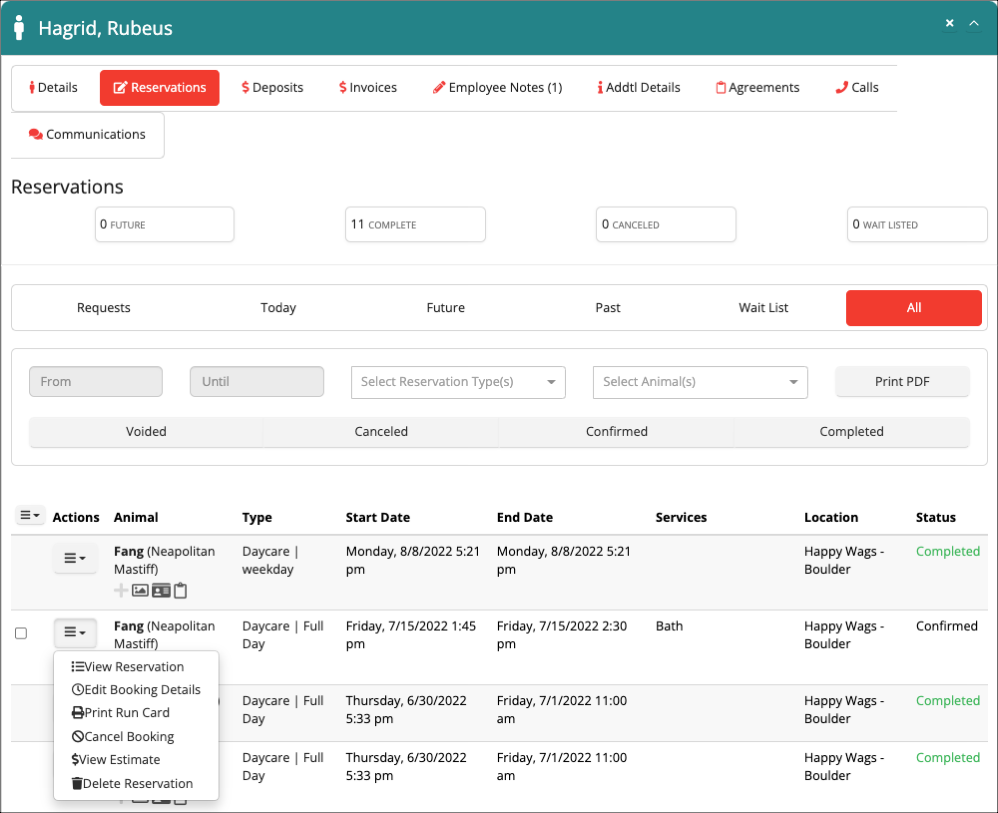Check the checkbox for the 7/15/2022 reservation
Image resolution: width=998 pixels, height=813 pixels.
coord(21,632)
